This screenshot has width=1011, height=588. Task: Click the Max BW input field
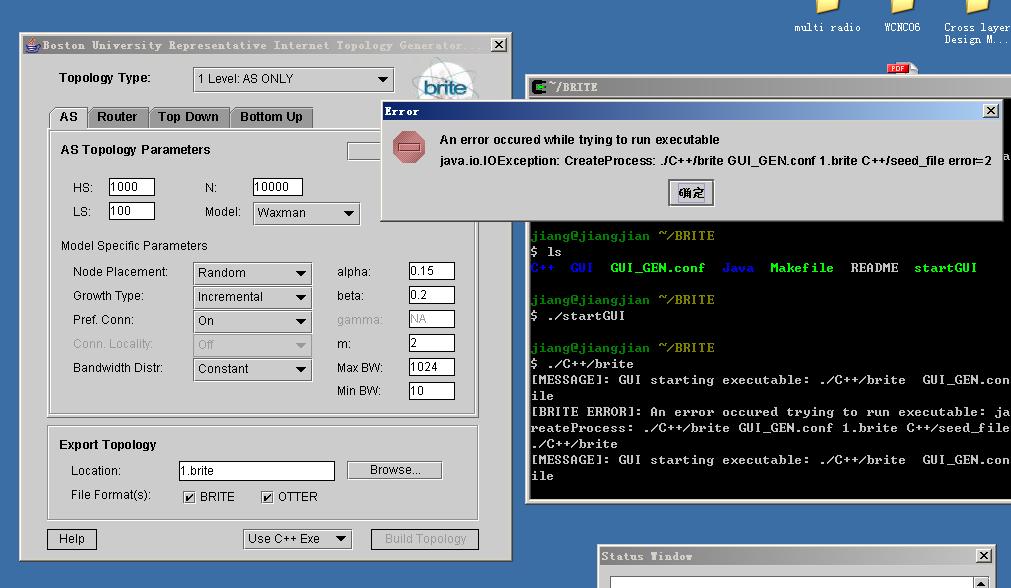pos(431,367)
